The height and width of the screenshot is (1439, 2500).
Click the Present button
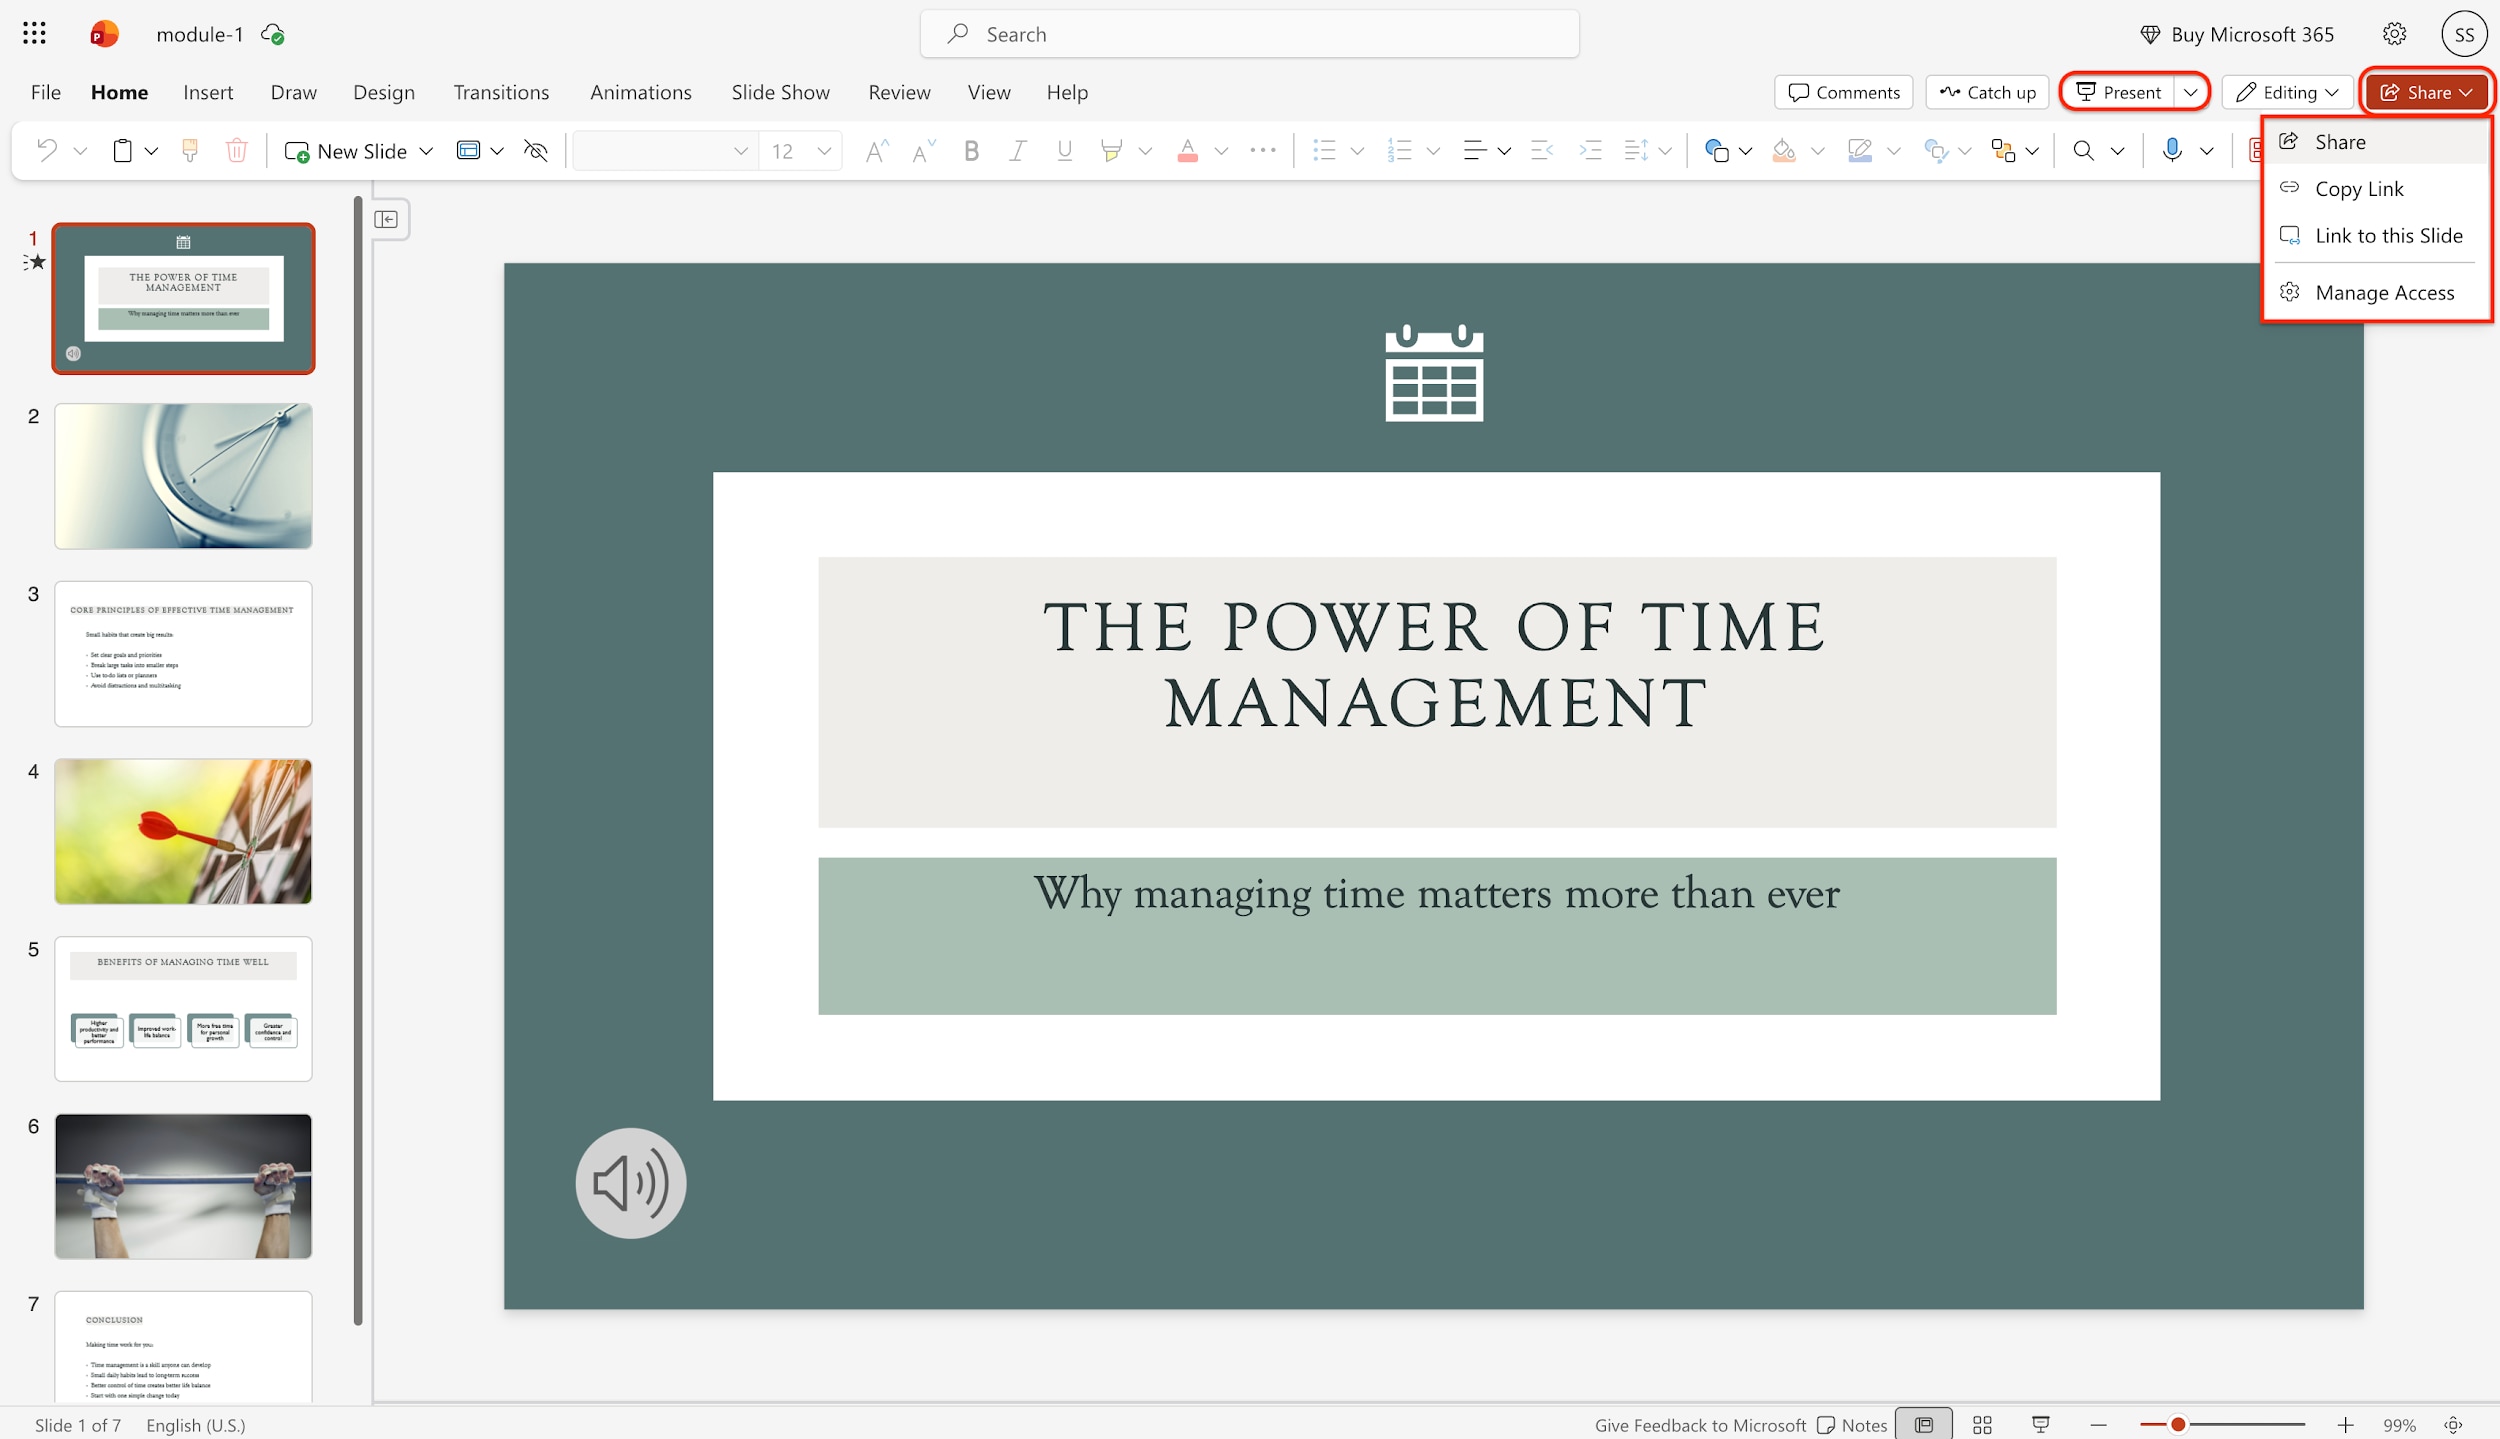[x=2122, y=91]
